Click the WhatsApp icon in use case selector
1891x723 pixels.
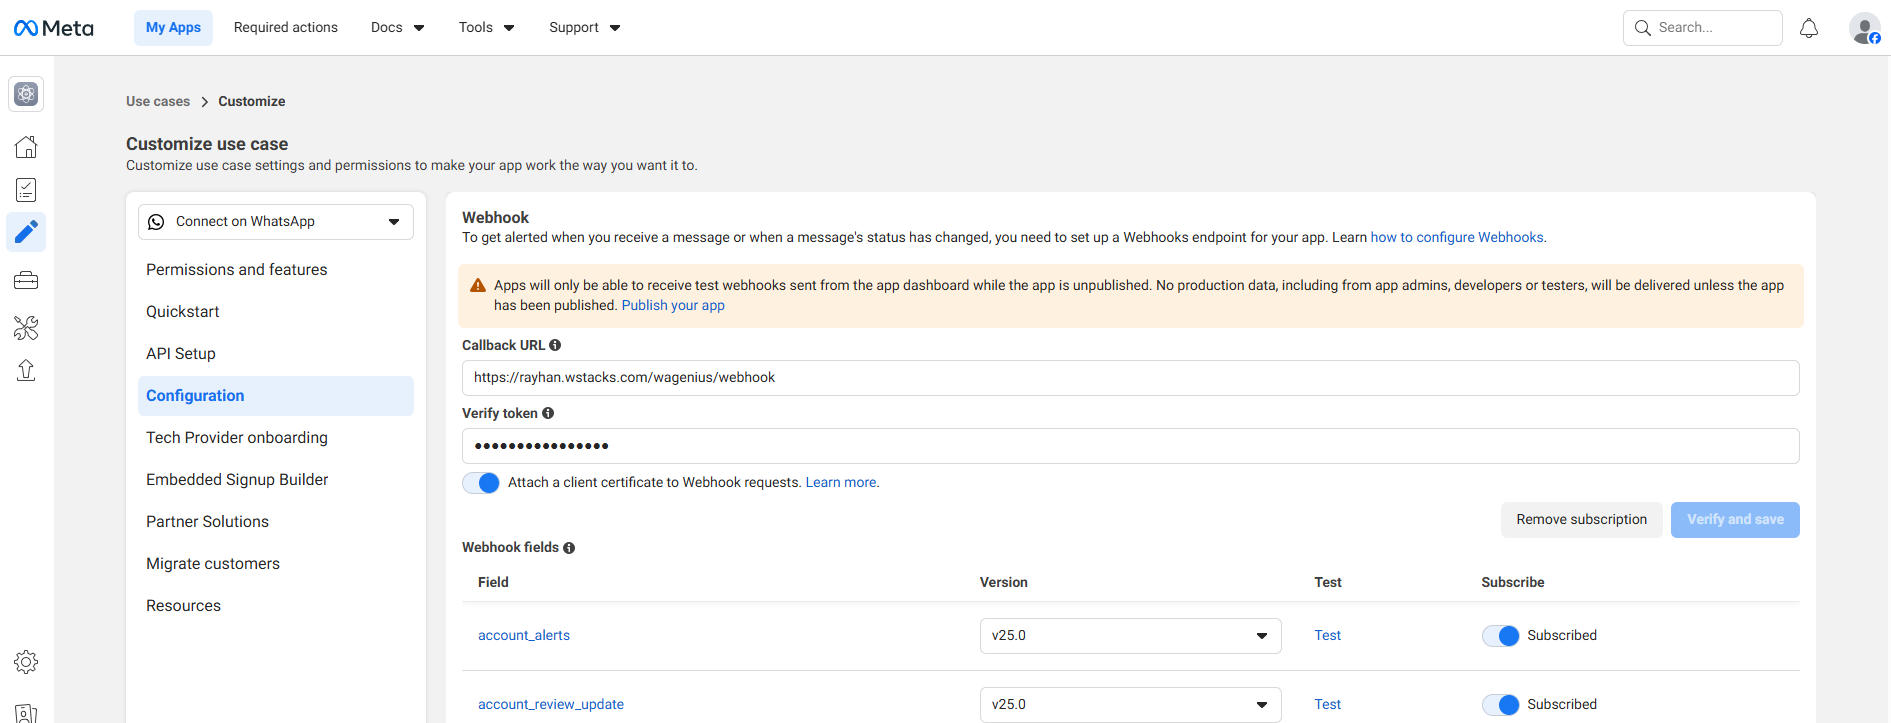tap(157, 222)
